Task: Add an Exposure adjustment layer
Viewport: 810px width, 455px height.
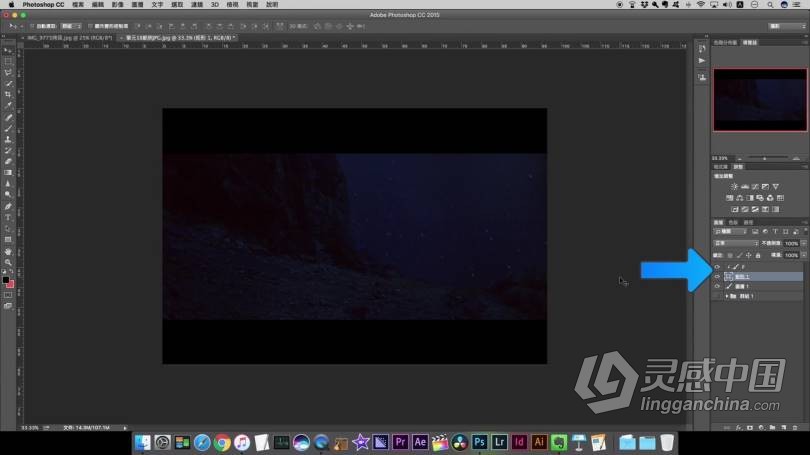Action: click(765, 186)
